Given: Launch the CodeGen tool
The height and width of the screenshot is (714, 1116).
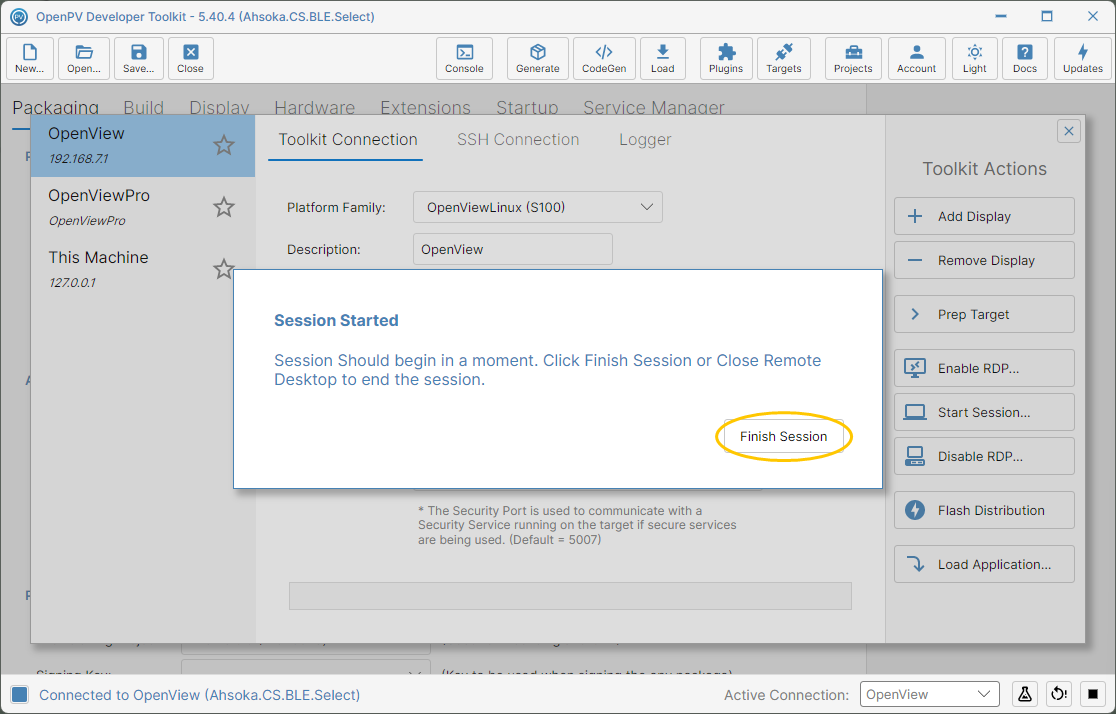Looking at the screenshot, I should coord(604,58).
